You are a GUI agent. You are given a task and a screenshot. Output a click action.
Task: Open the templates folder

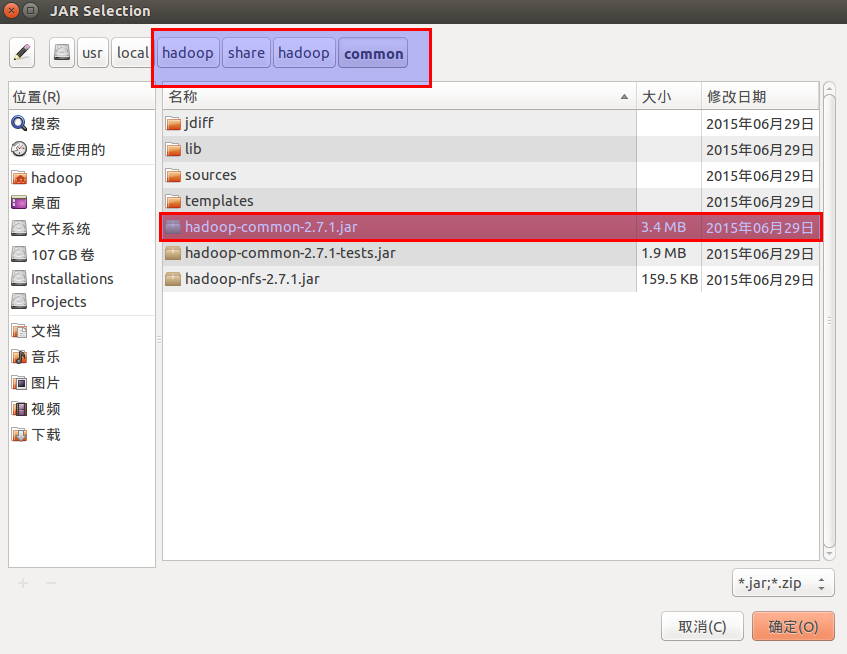(x=219, y=201)
